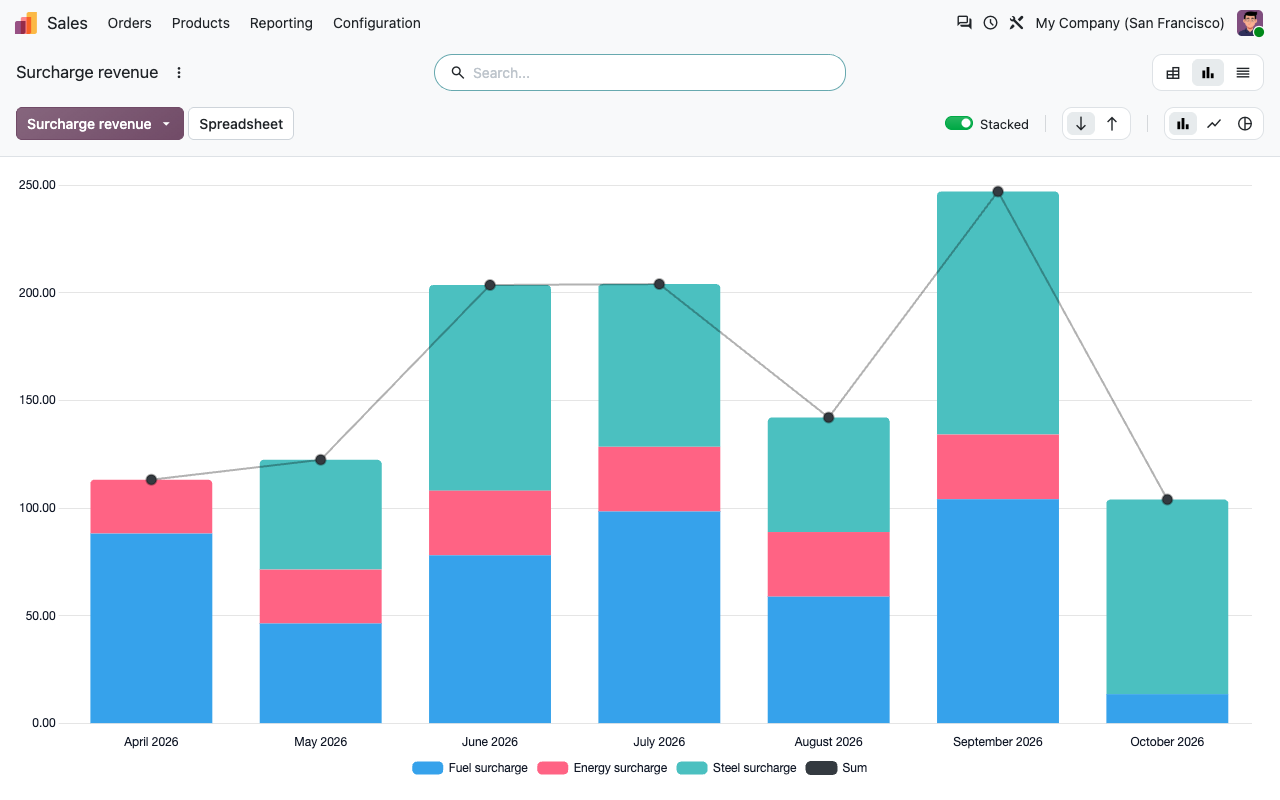Screen dimensions: 1280x800
Task: Select the pie chart type
Action: point(1245,124)
